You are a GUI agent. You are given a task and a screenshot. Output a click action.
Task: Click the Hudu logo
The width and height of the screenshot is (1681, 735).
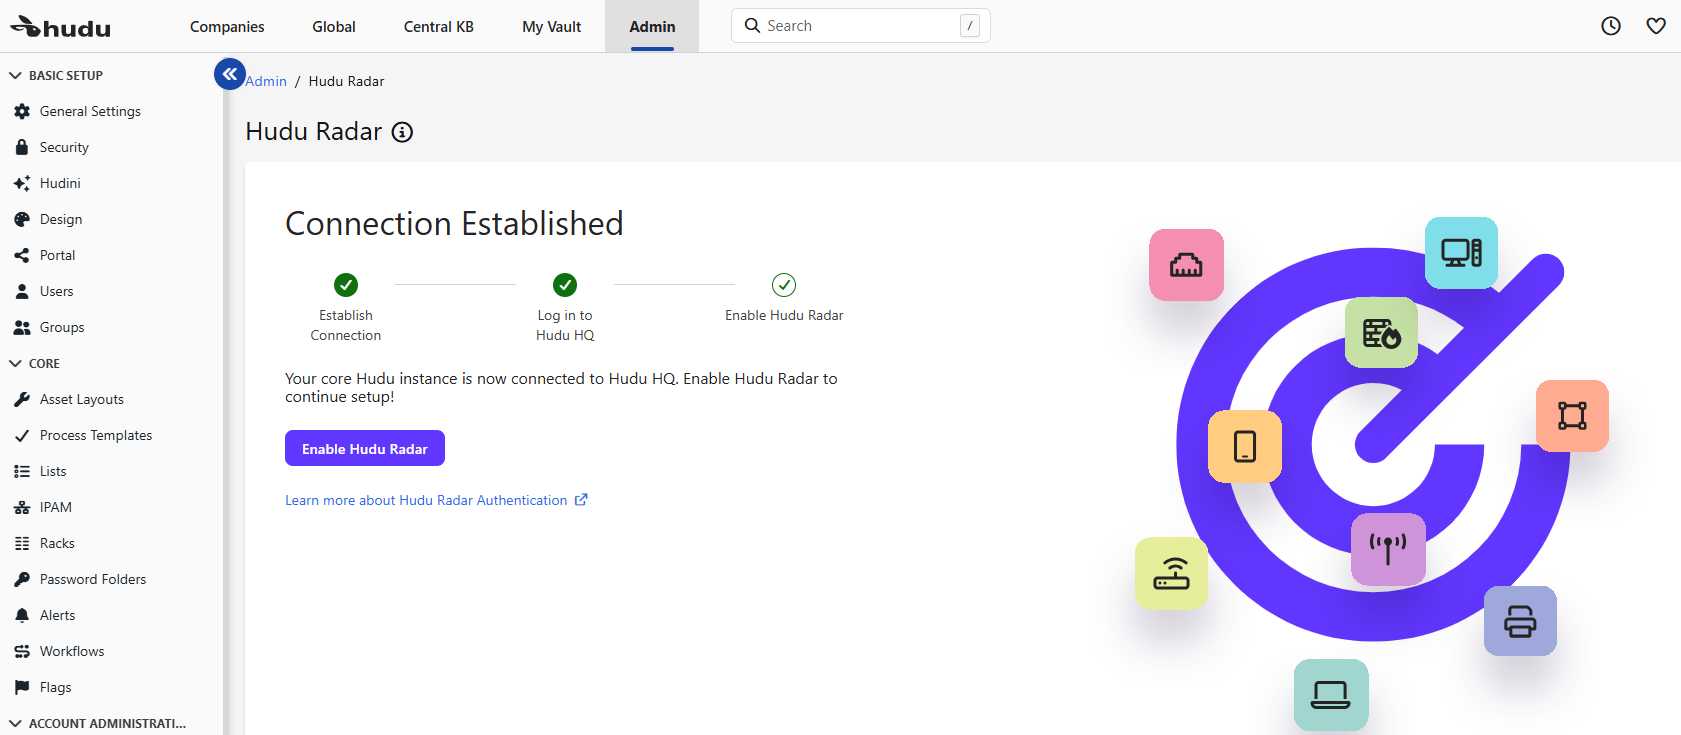point(60,27)
